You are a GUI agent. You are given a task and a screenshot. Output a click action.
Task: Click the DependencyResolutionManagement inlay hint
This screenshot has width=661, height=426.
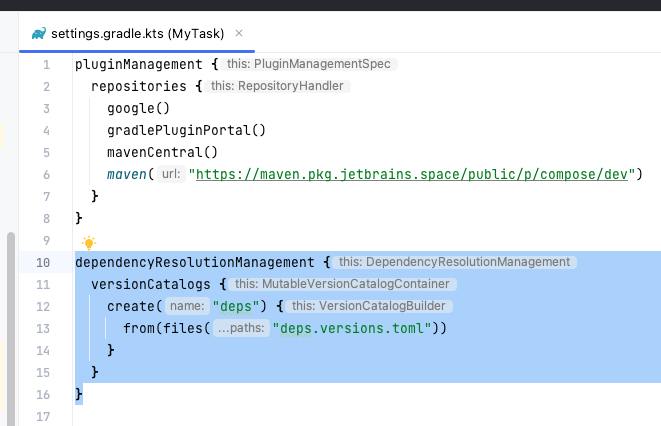coord(455,262)
